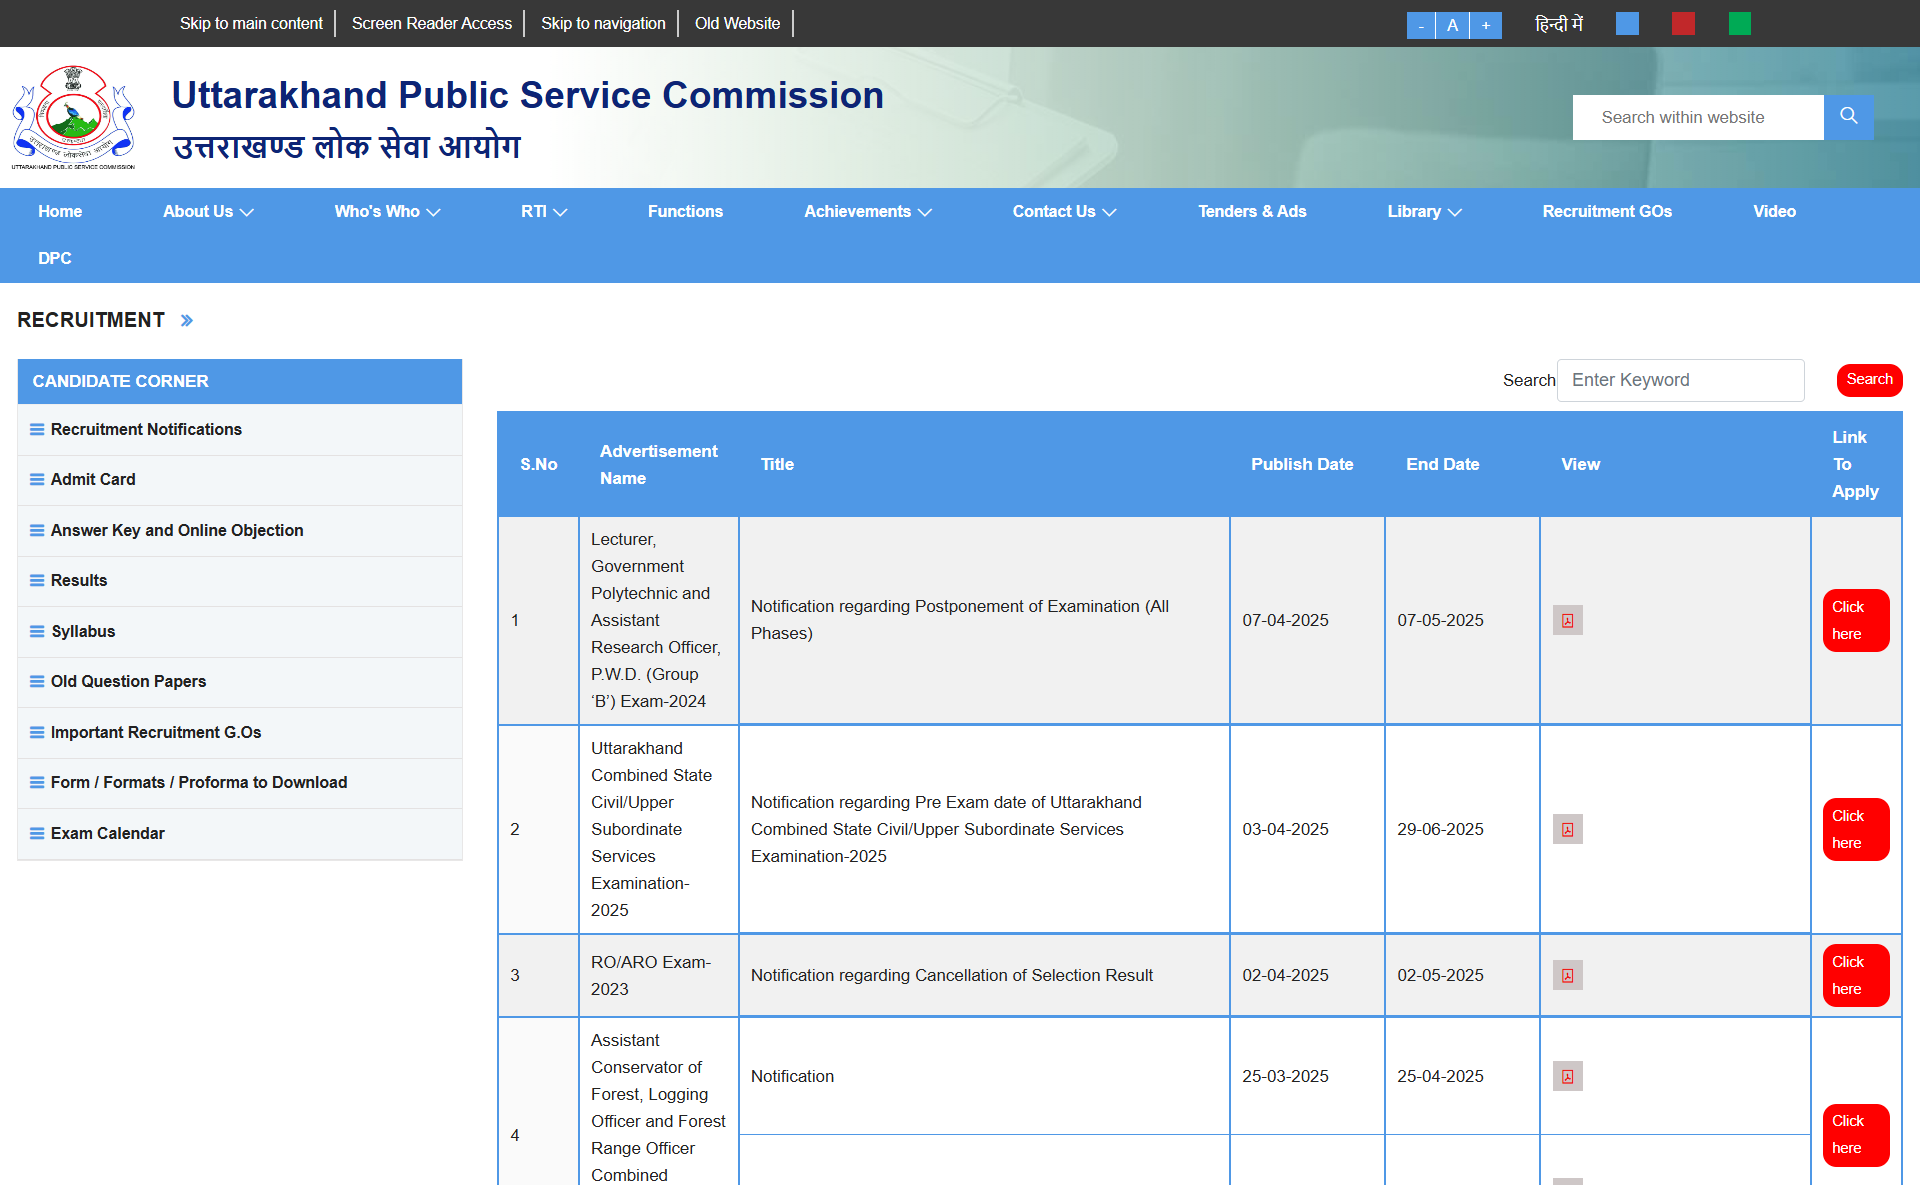Image resolution: width=1920 pixels, height=1185 pixels.
Task: Click the Uttarakhand Public Service Commission logo
Action: 73,117
